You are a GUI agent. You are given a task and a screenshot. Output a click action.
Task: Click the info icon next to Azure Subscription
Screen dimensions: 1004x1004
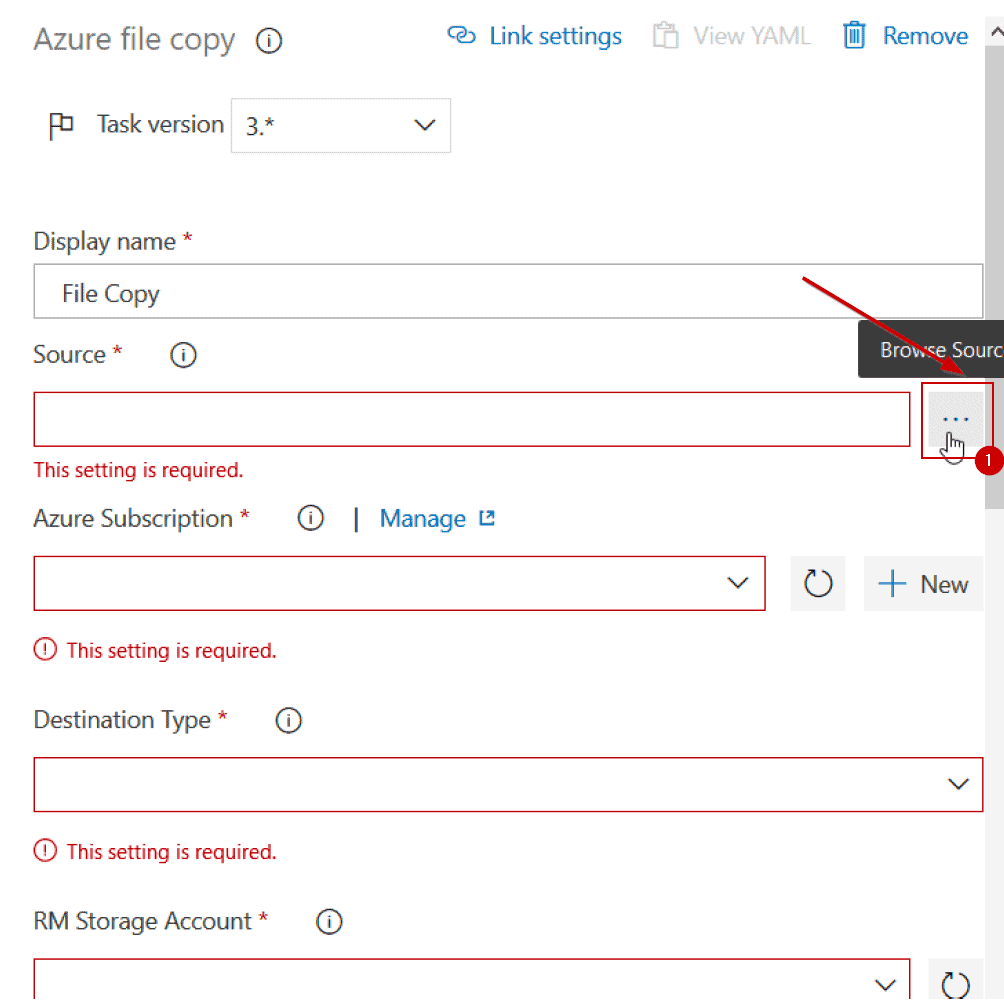click(311, 519)
